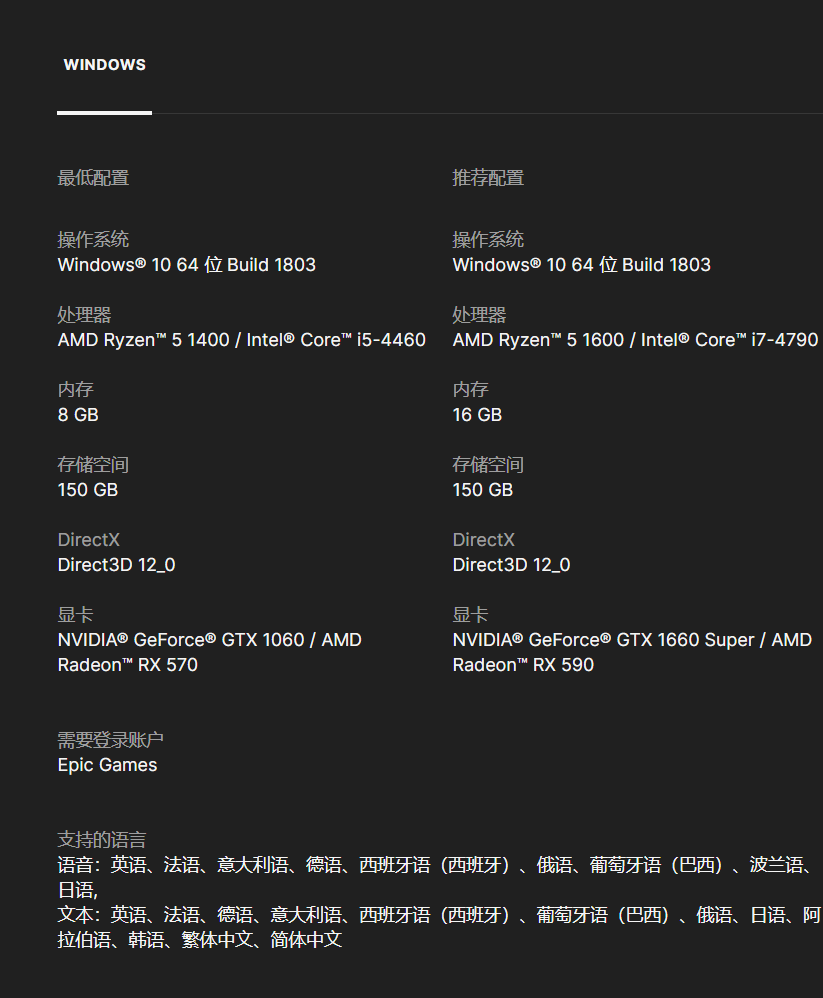Image resolution: width=823 pixels, height=998 pixels.
Task: Click the recommended 操作系统 label
Action: click(x=488, y=240)
